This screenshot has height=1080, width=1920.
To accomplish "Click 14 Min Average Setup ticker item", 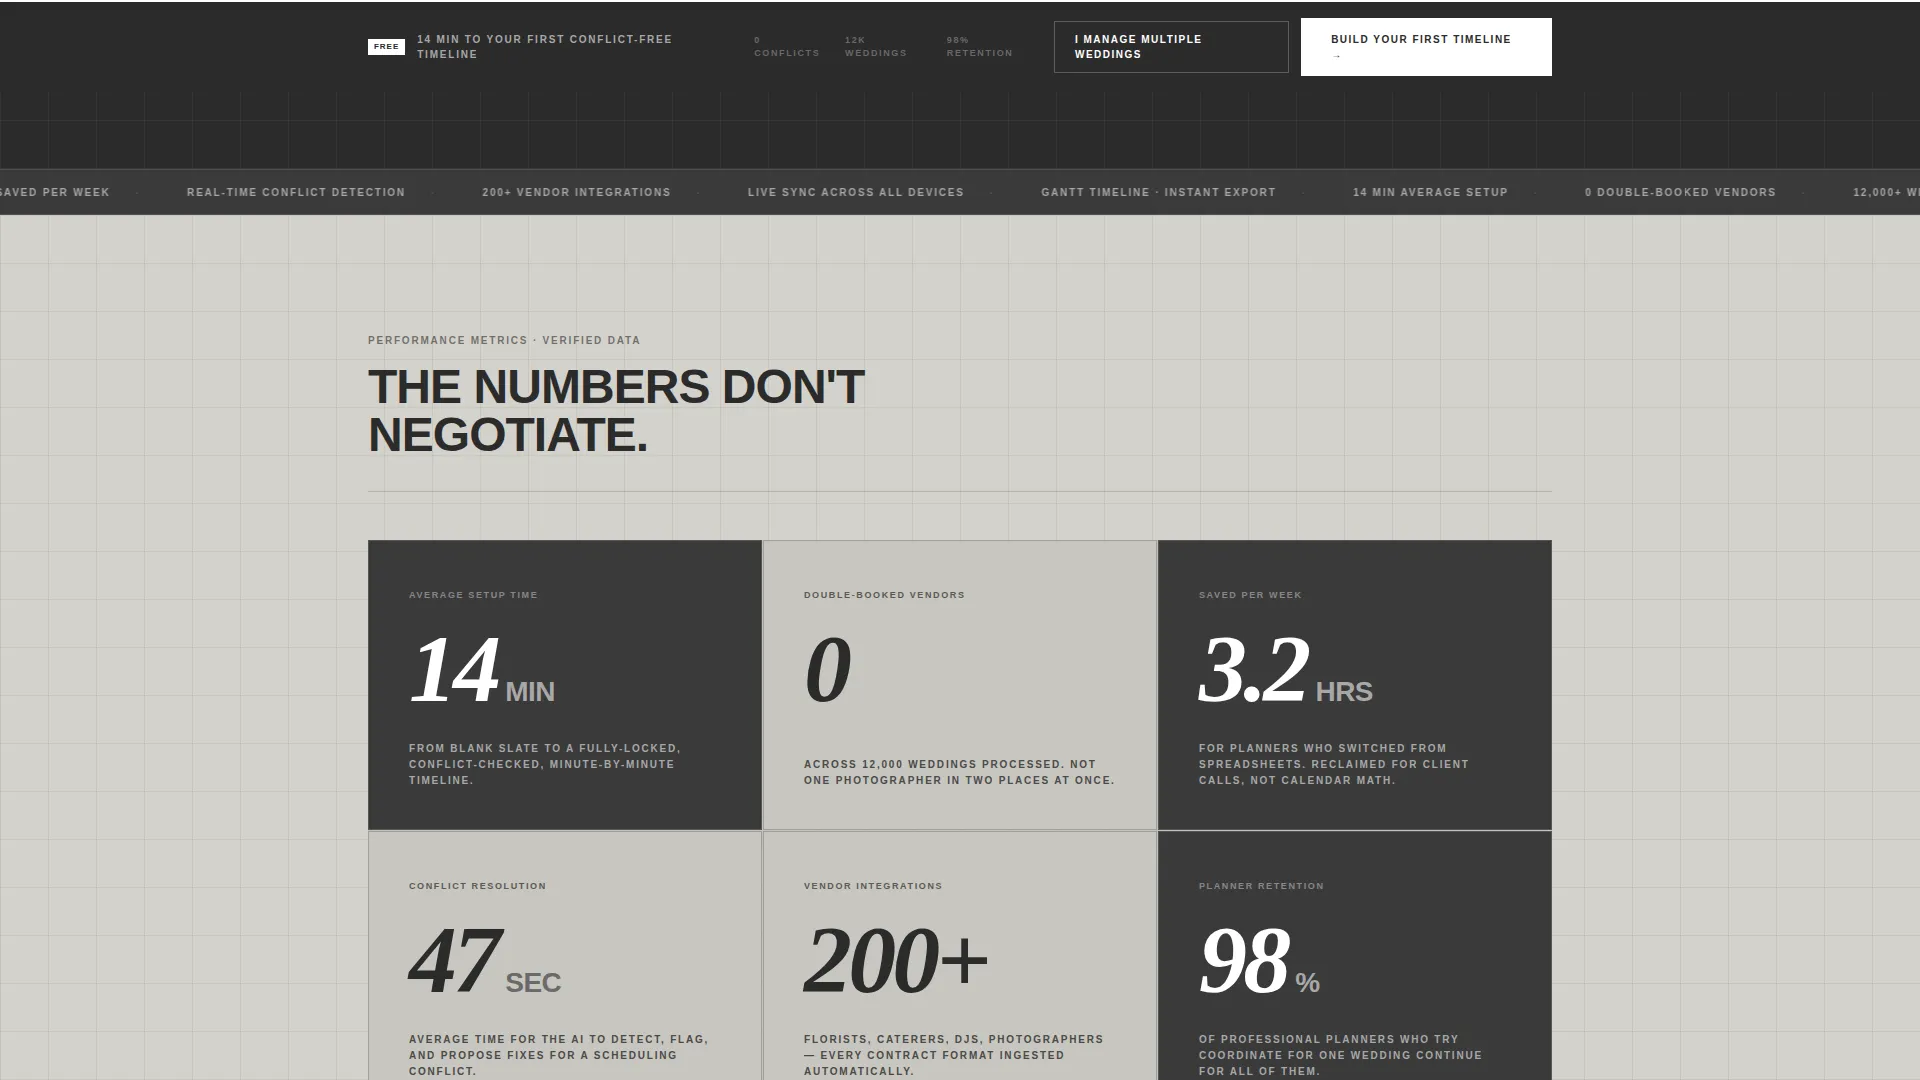I will [x=1430, y=192].
